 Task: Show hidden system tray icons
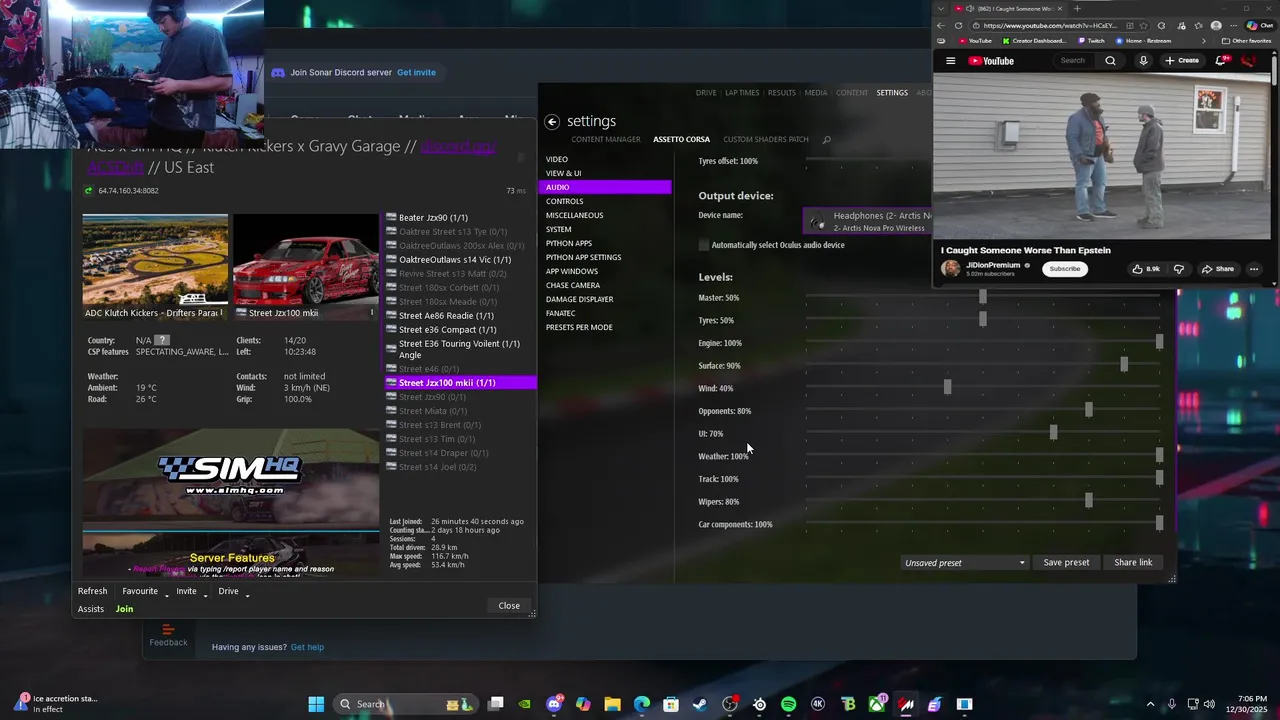[1150, 704]
